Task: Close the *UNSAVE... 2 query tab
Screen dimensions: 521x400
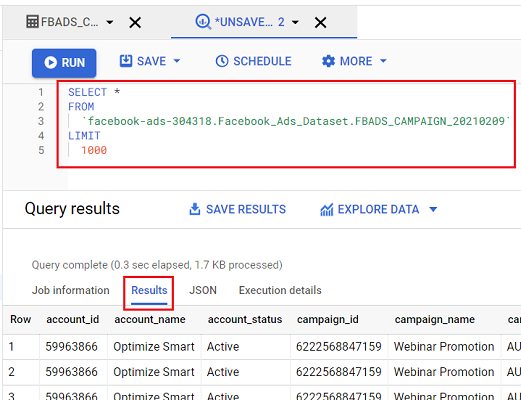Action: pos(320,23)
